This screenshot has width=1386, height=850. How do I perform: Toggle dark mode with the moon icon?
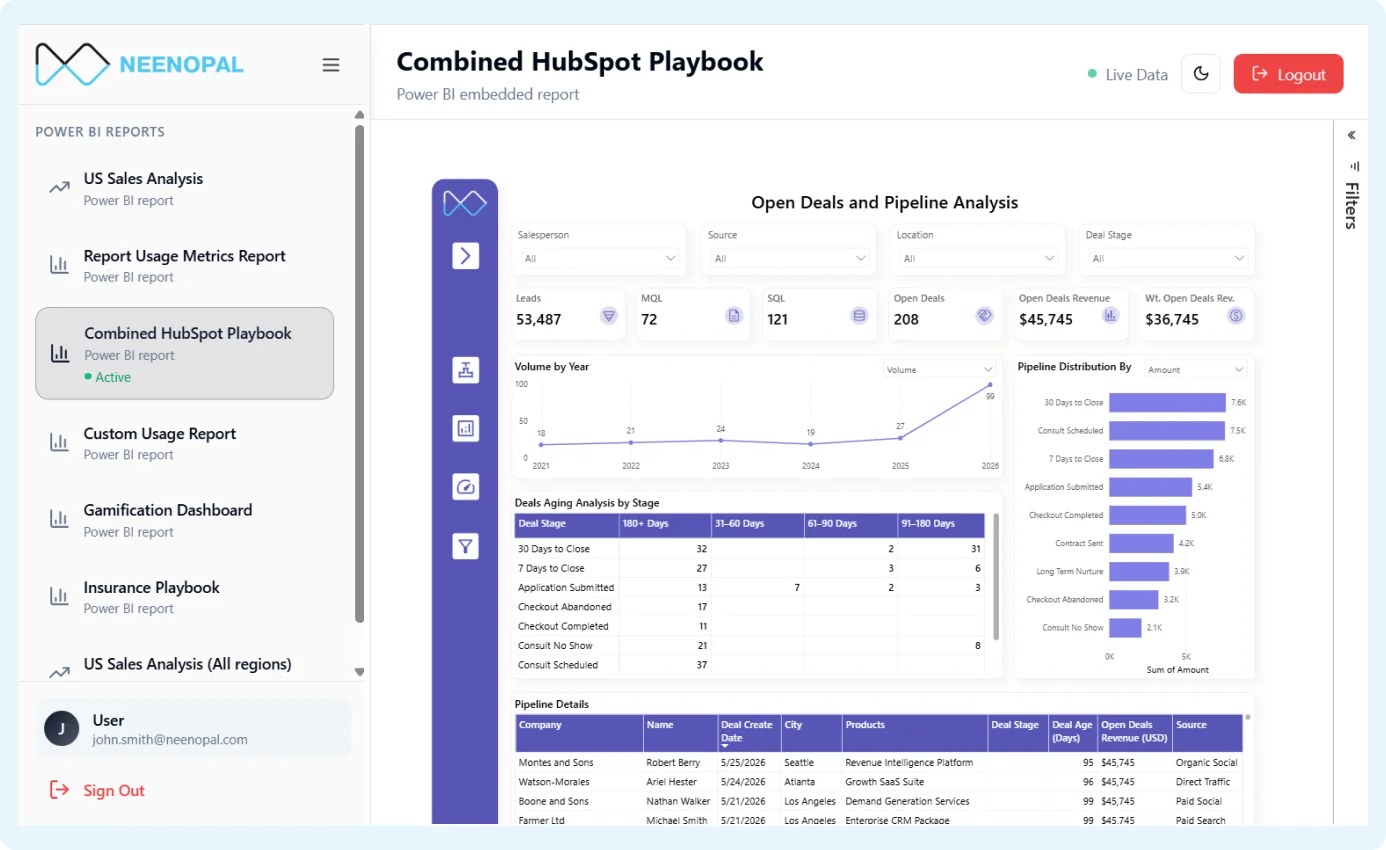(x=1201, y=74)
